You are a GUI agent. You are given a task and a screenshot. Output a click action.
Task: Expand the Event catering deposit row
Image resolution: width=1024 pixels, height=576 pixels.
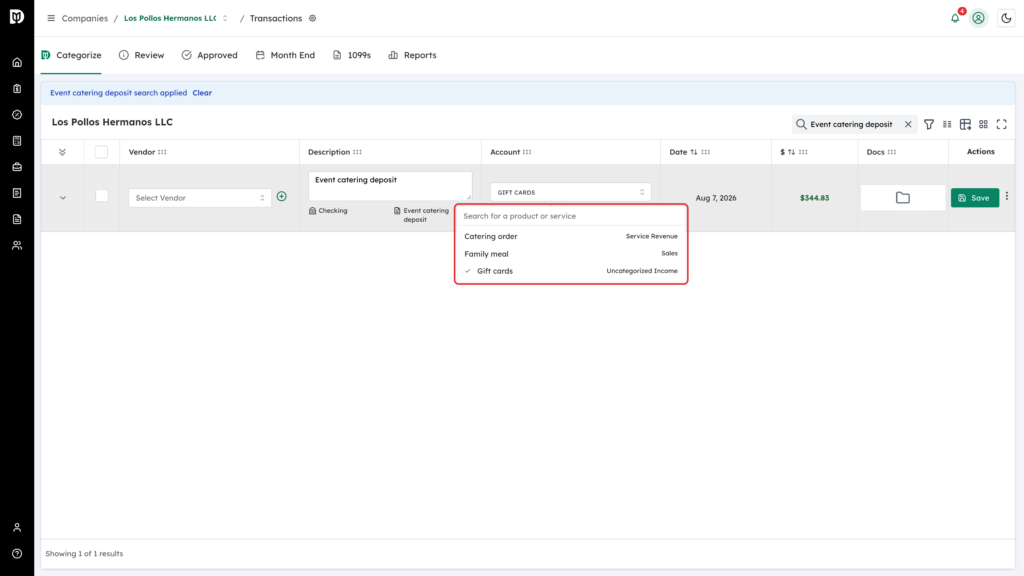tap(63, 198)
